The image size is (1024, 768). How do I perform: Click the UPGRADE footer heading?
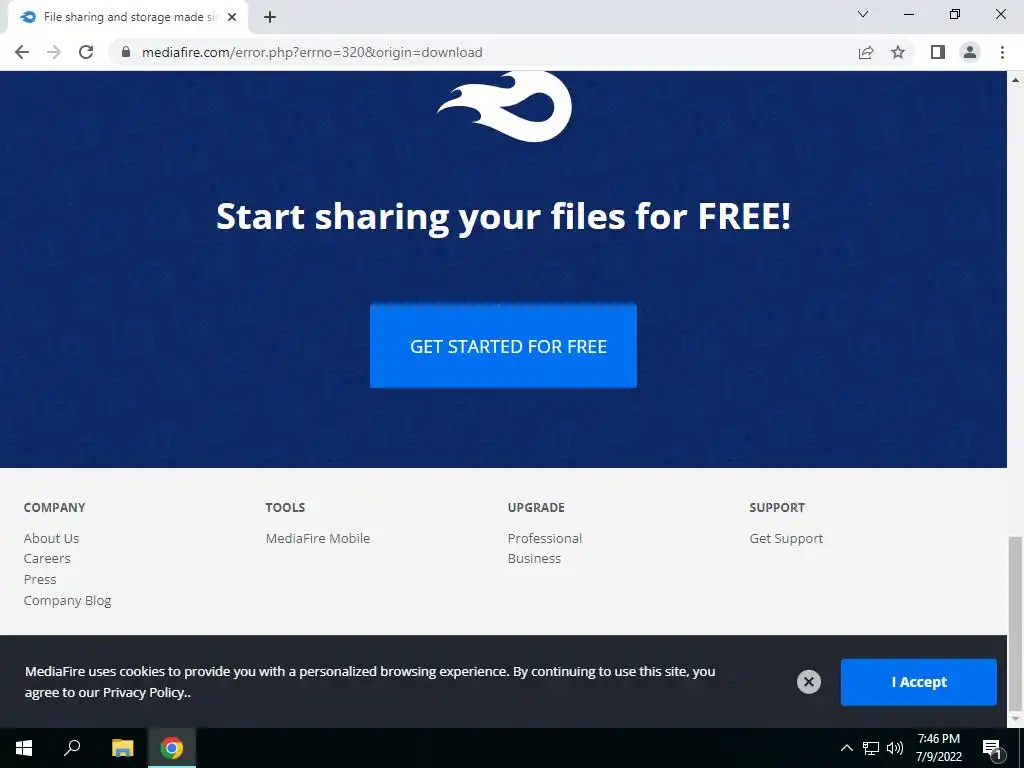[x=536, y=507]
